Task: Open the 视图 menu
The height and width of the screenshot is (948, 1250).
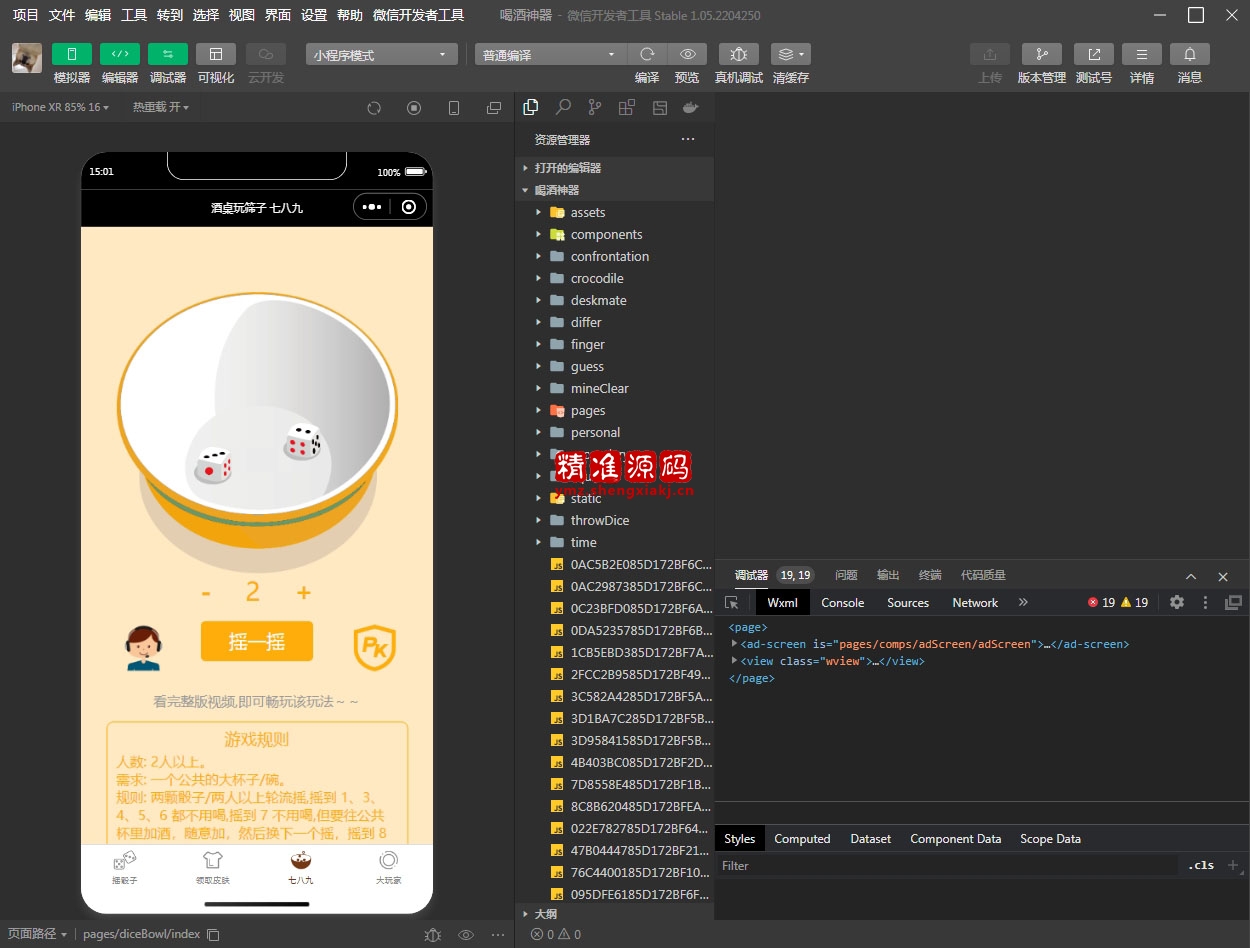Action: coord(241,15)
